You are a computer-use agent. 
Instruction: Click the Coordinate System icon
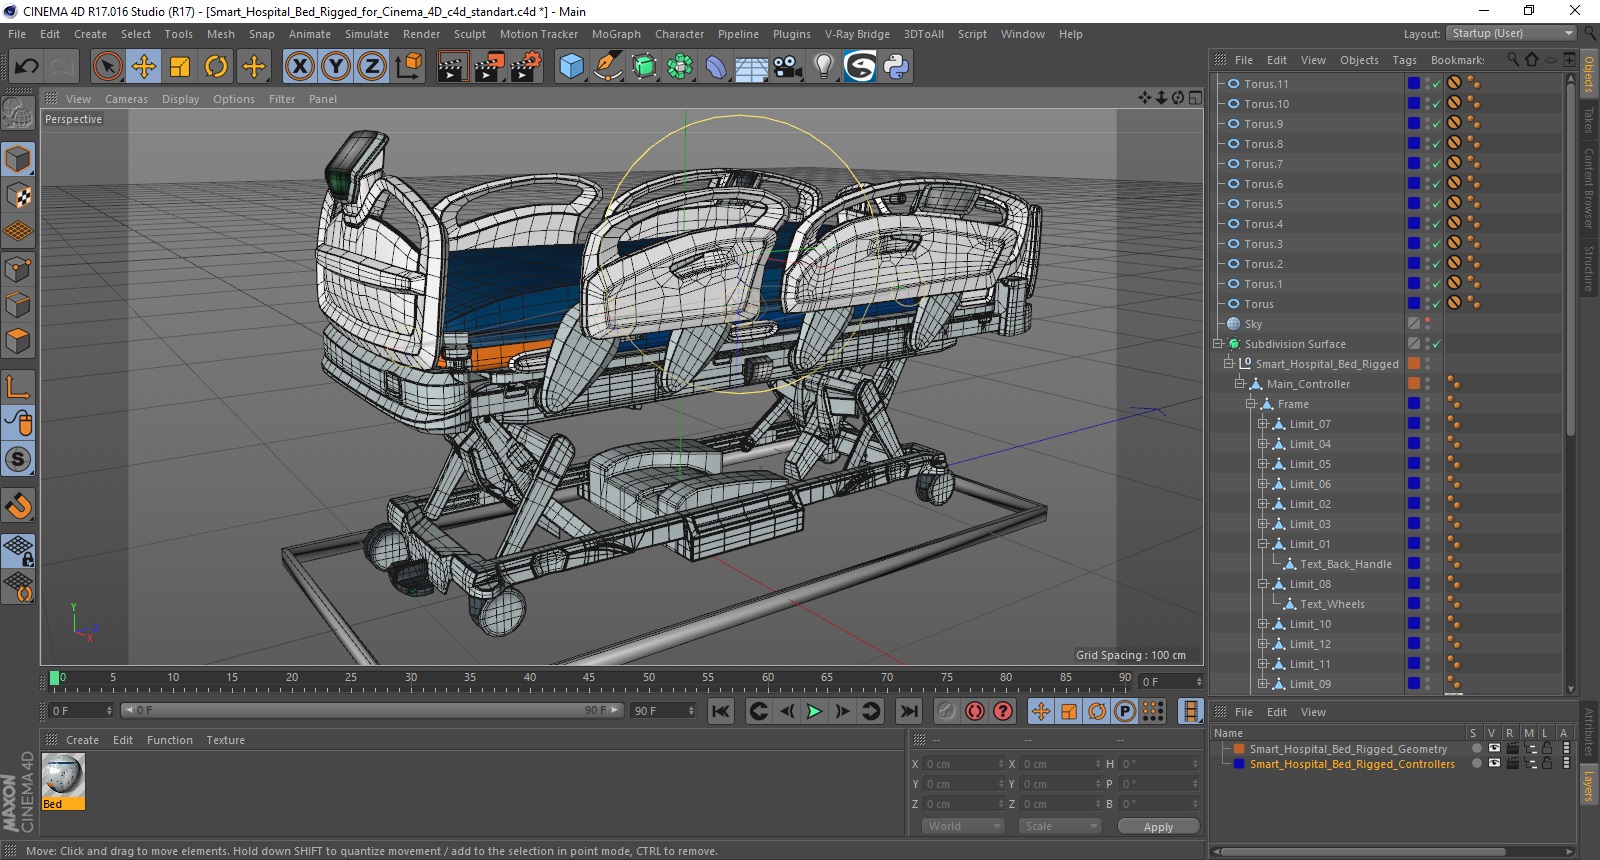pyautogui.click(x=408, y=67)
